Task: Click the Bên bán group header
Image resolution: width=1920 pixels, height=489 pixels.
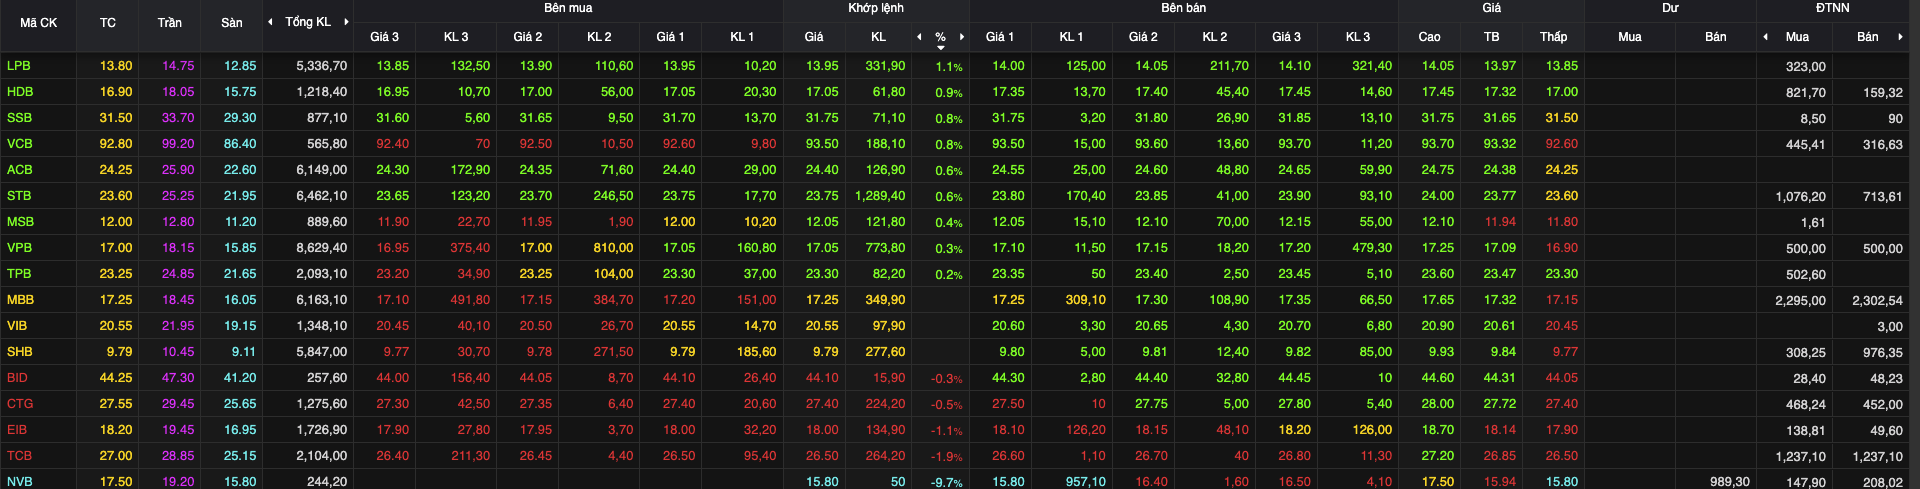Action: point(1184,8)
